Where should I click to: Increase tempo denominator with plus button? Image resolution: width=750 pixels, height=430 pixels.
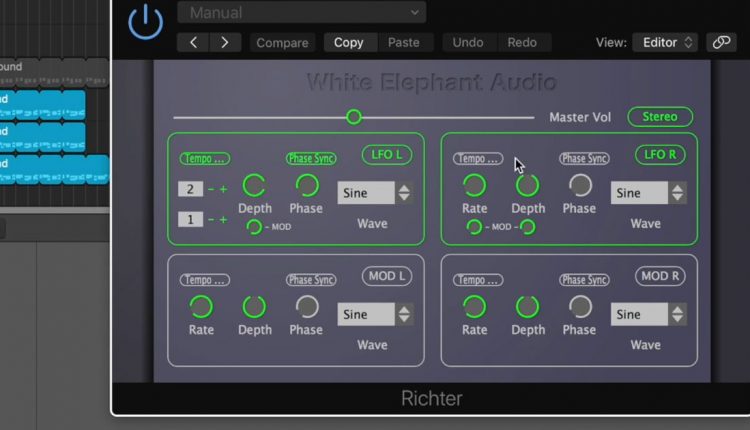[x=223, y=220]
